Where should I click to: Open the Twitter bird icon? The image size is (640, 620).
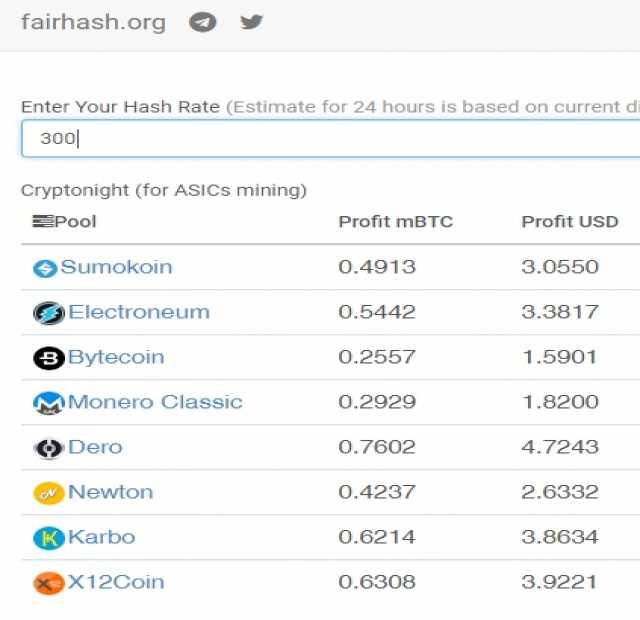(x=251, y=22)
